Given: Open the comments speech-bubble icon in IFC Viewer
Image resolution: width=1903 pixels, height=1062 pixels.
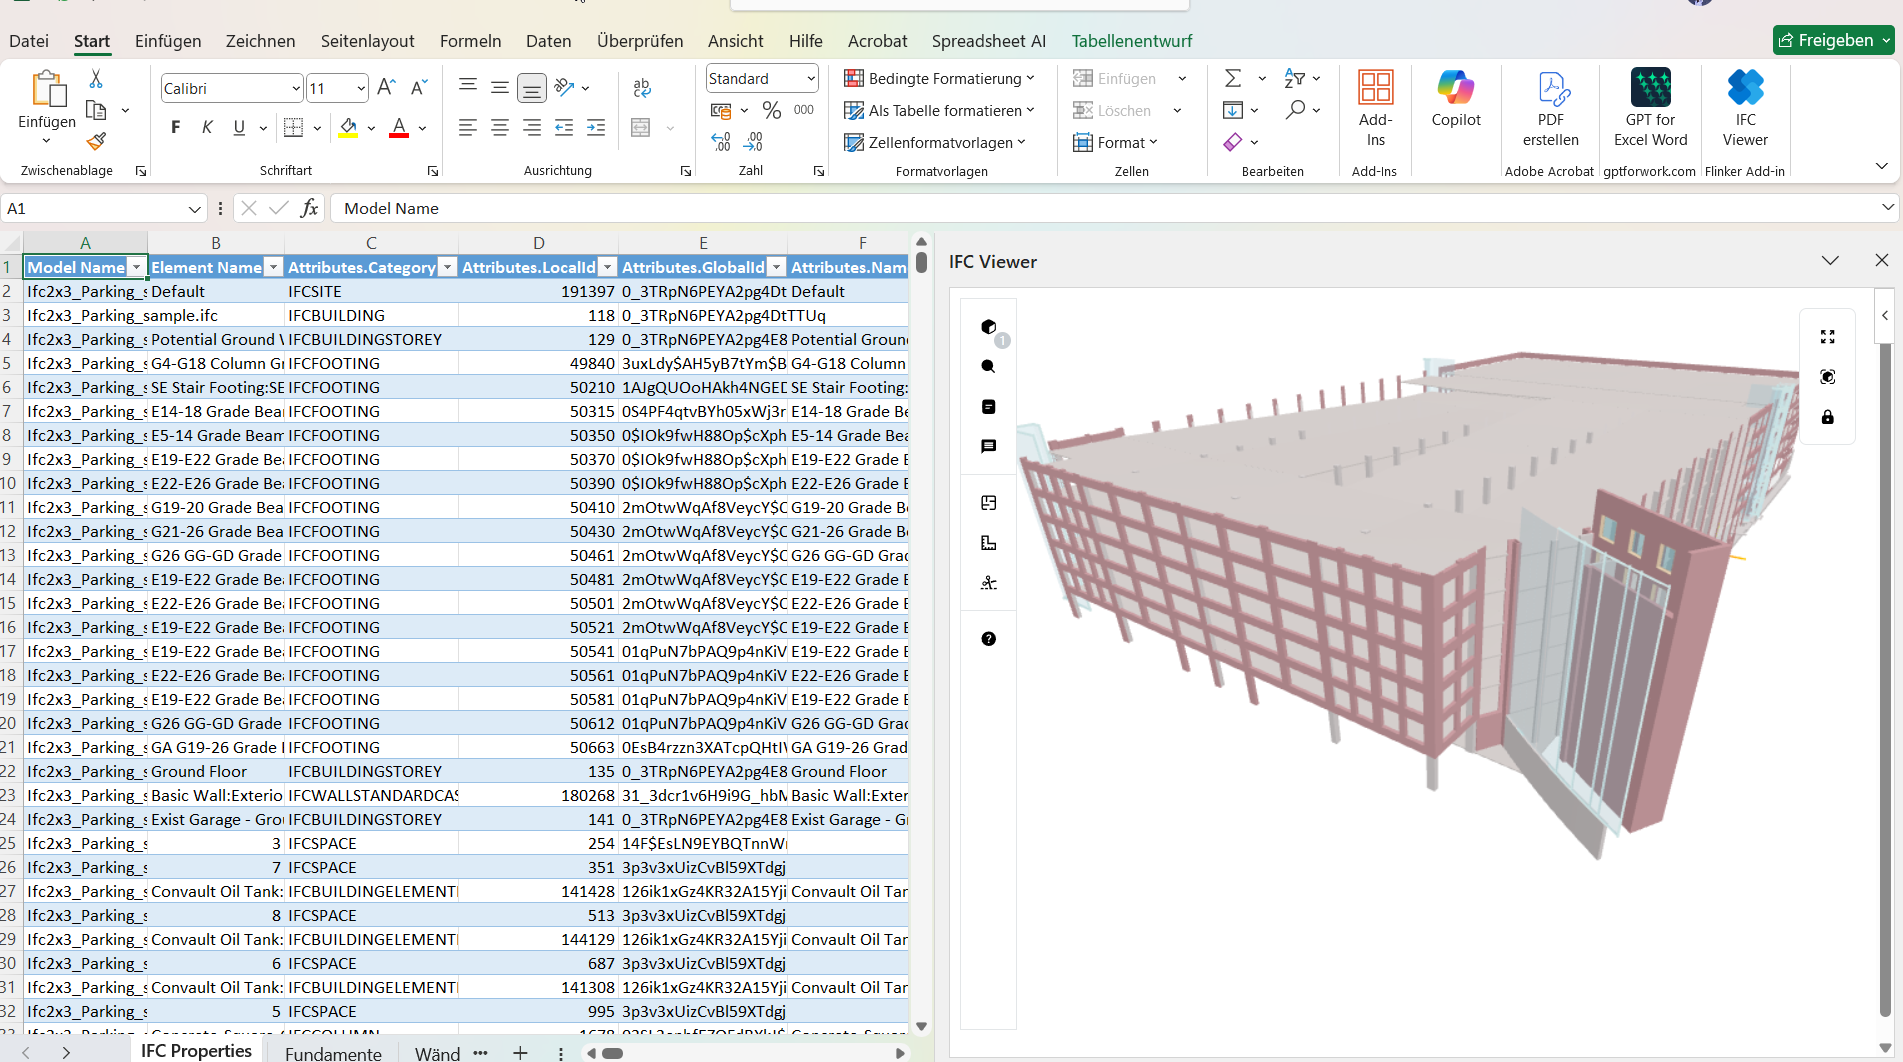Looking at the screenshot, I should click(x=988, y=447).
